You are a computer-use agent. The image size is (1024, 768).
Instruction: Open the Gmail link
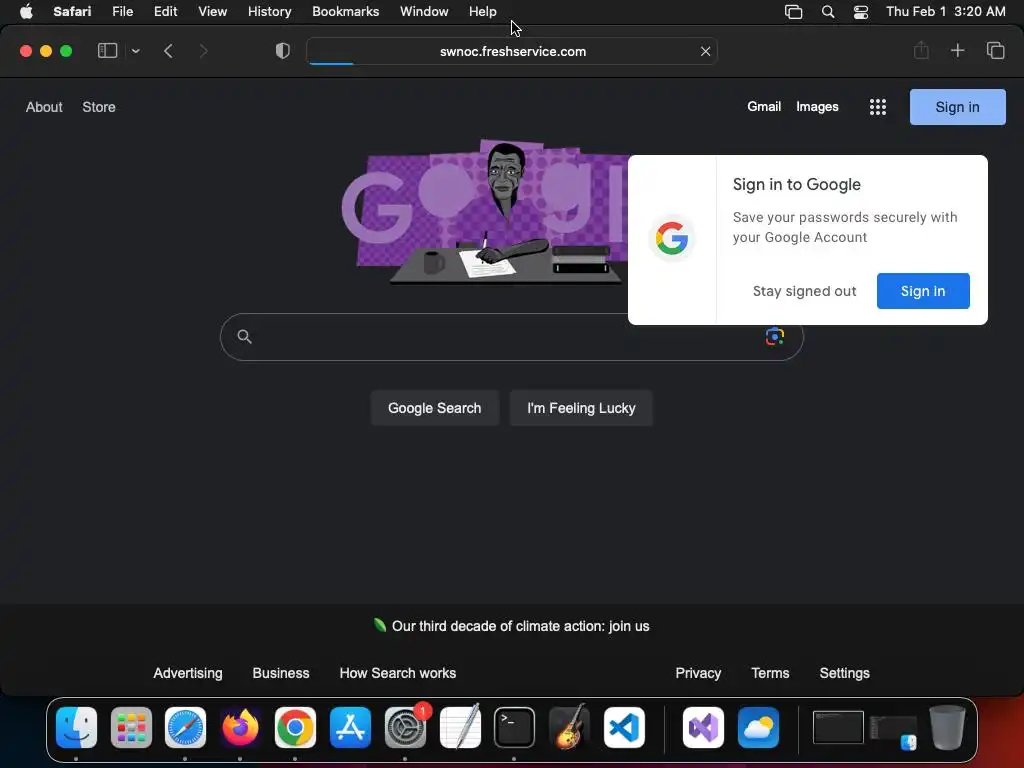(764, 106)
